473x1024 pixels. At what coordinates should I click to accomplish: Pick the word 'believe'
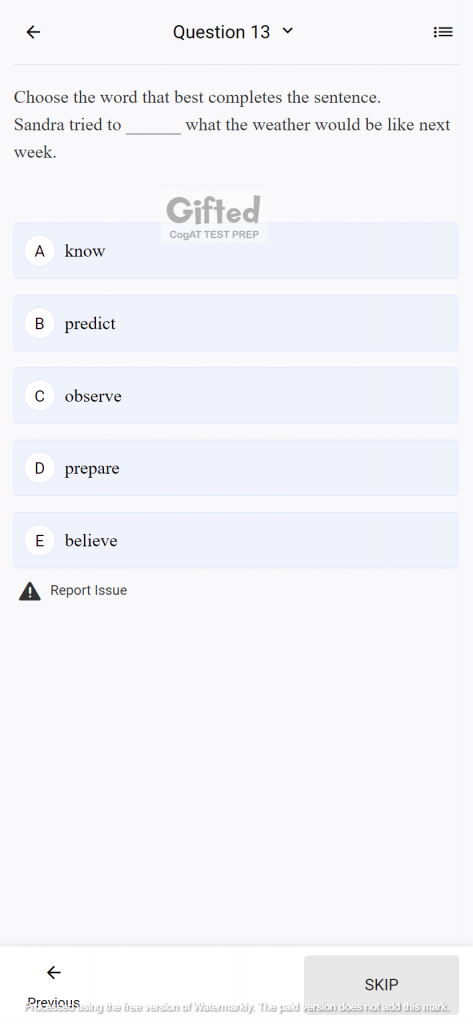click(x=91, y=541)
